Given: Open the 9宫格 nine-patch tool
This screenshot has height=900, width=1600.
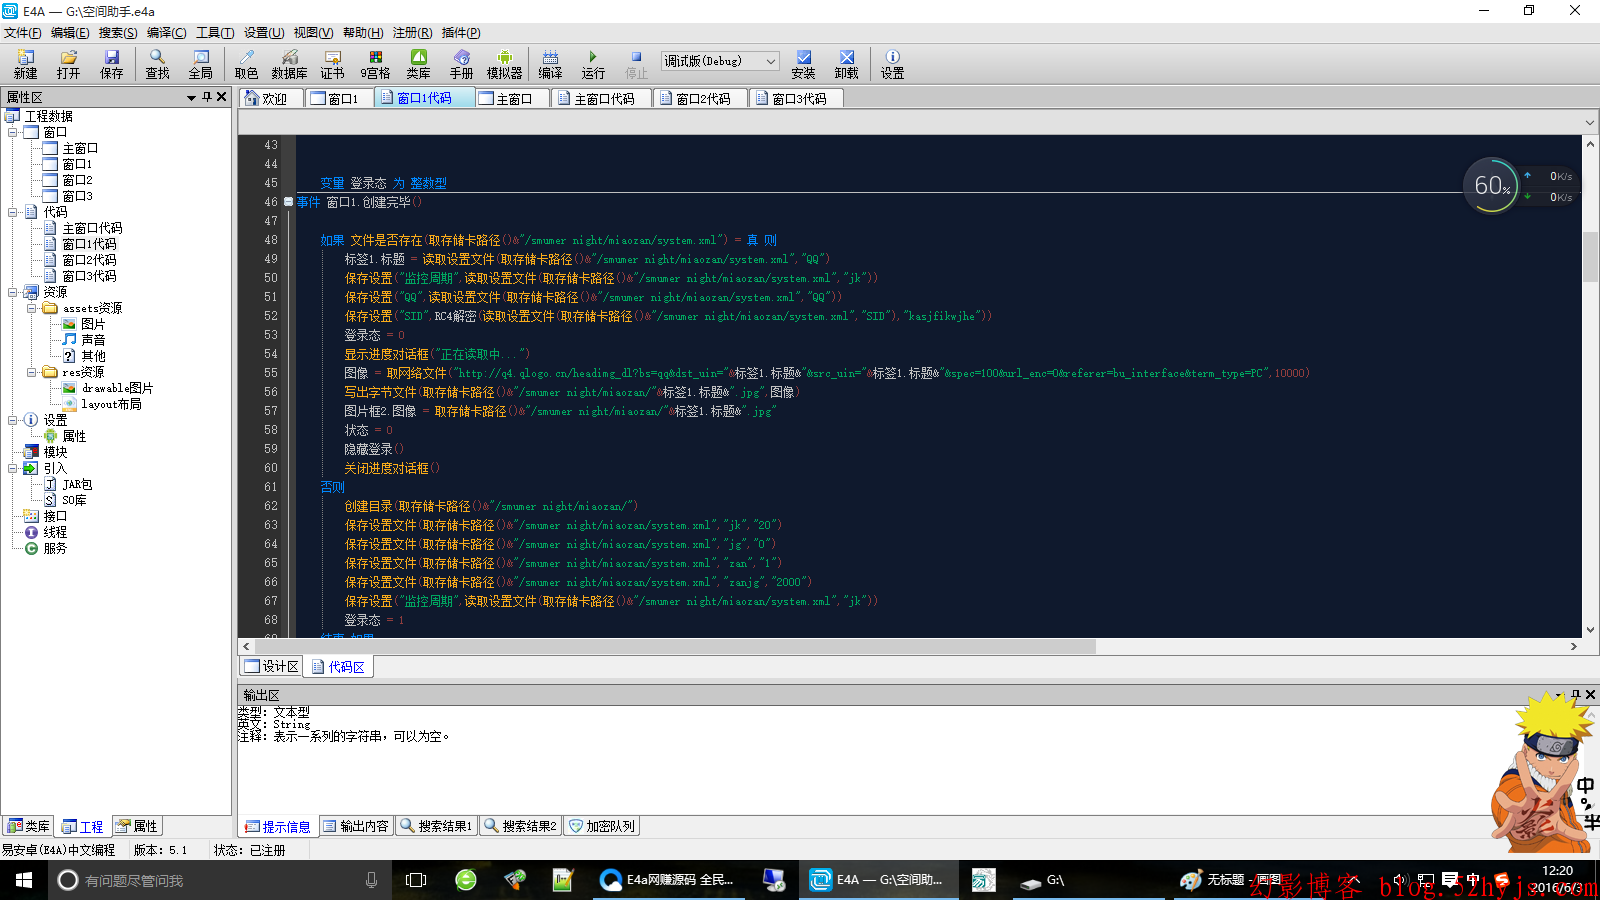Looking at the screenshot, I should click(375, 64).
